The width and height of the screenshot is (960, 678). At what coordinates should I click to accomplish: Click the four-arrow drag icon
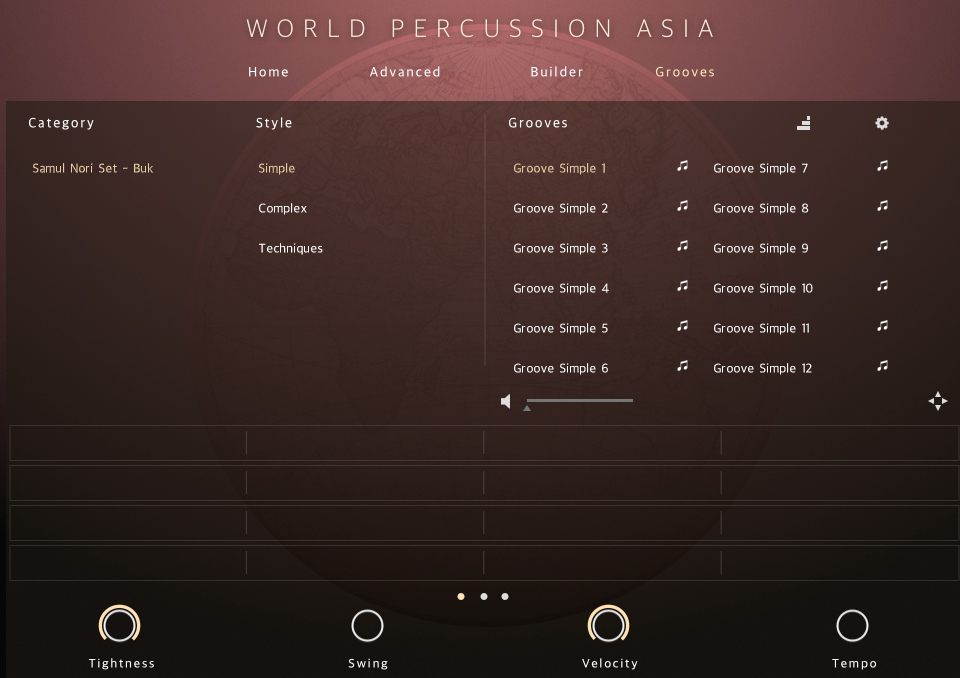coord(937,401)
